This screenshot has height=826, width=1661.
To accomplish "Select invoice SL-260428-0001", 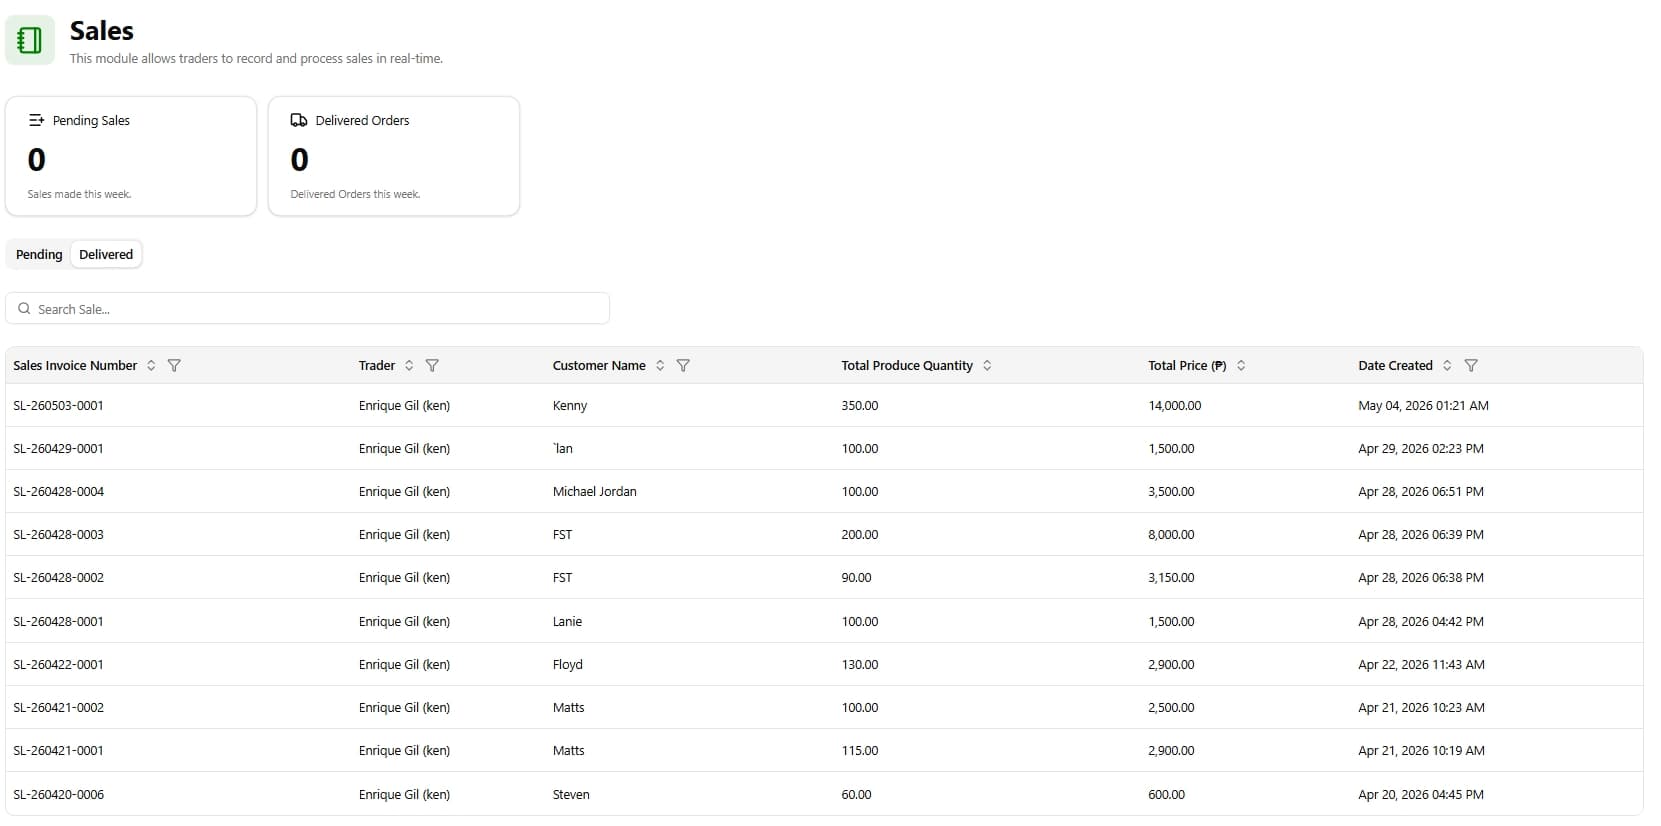I will click(x=58, y=621).
